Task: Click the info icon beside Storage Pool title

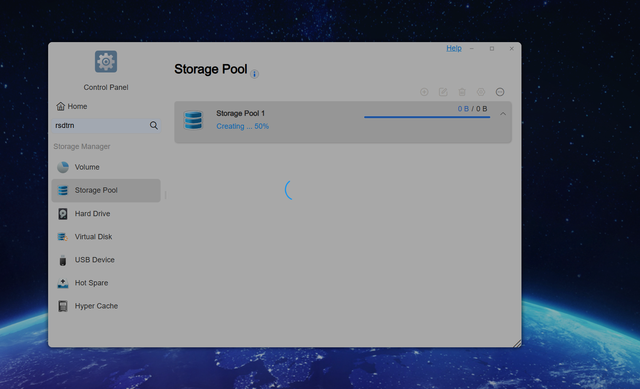Action: (254, 74)
